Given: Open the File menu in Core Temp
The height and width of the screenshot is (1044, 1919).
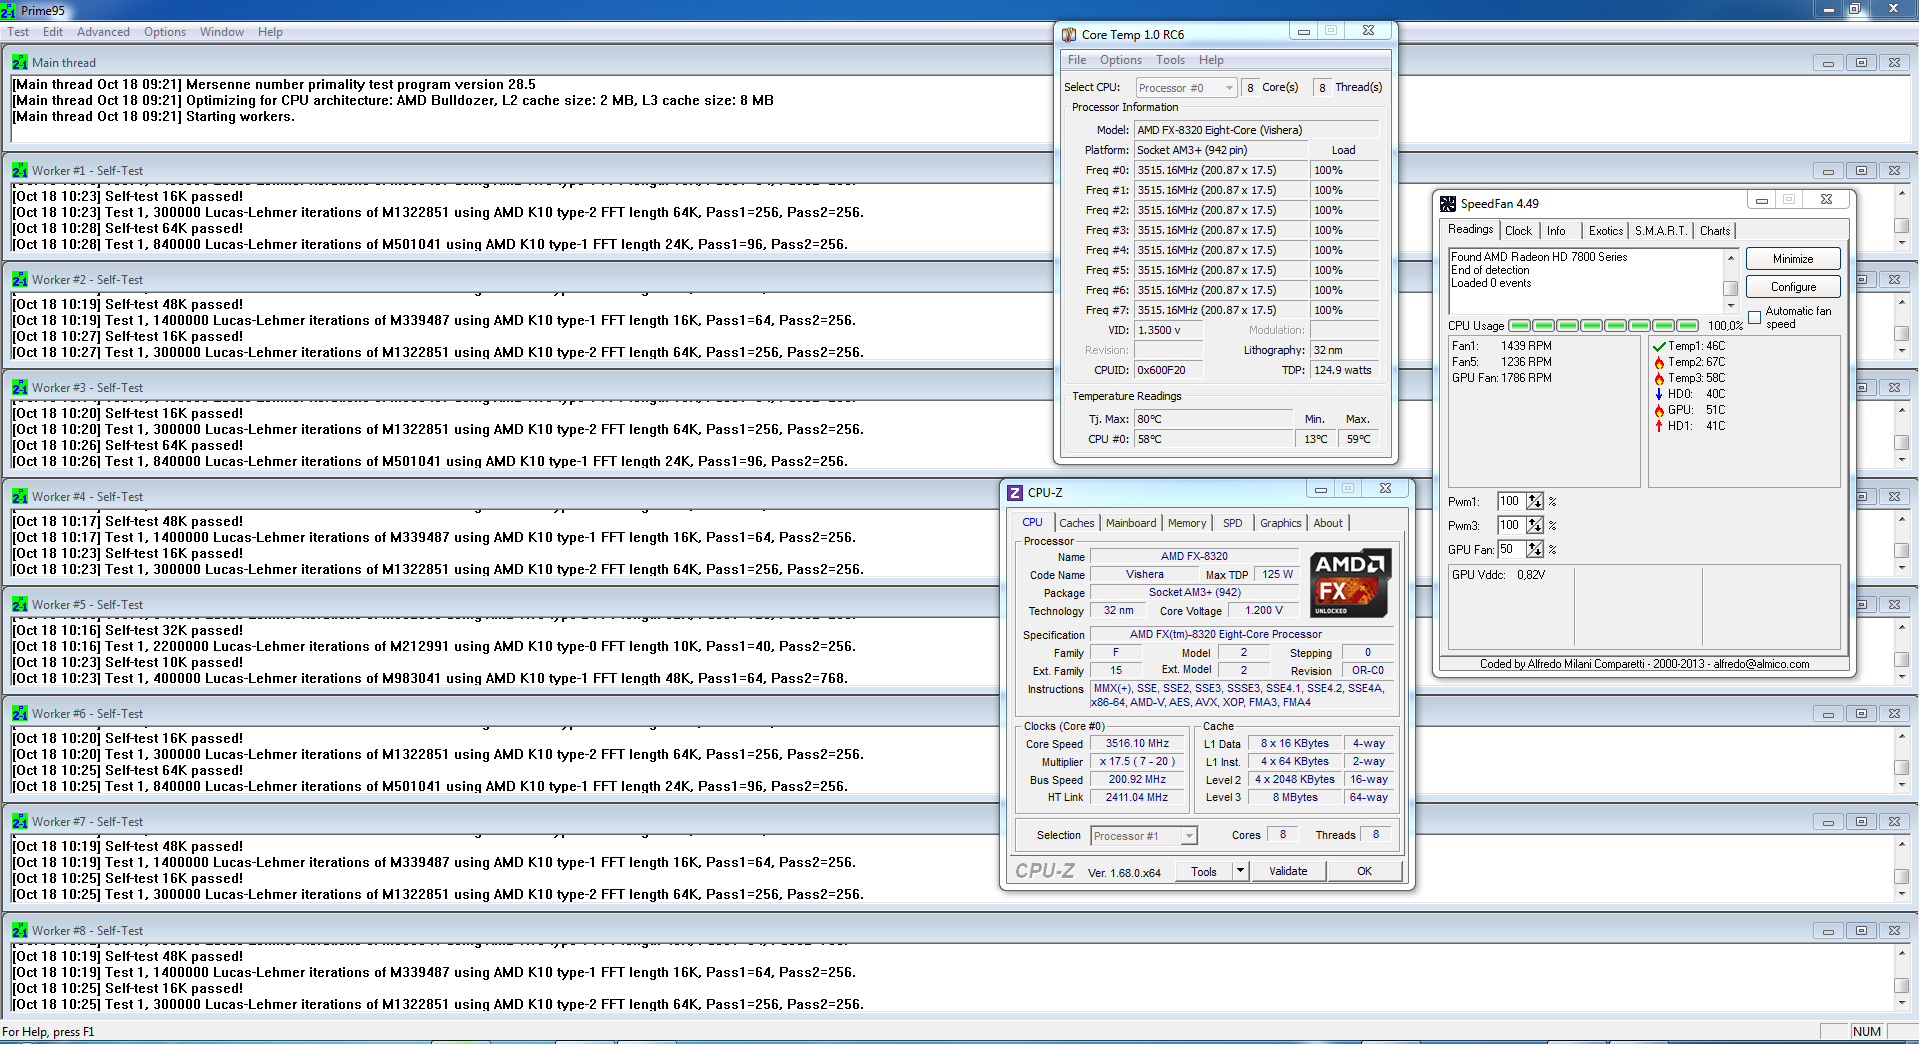Looking at the screenshot, I should [x=1077, y=60].
